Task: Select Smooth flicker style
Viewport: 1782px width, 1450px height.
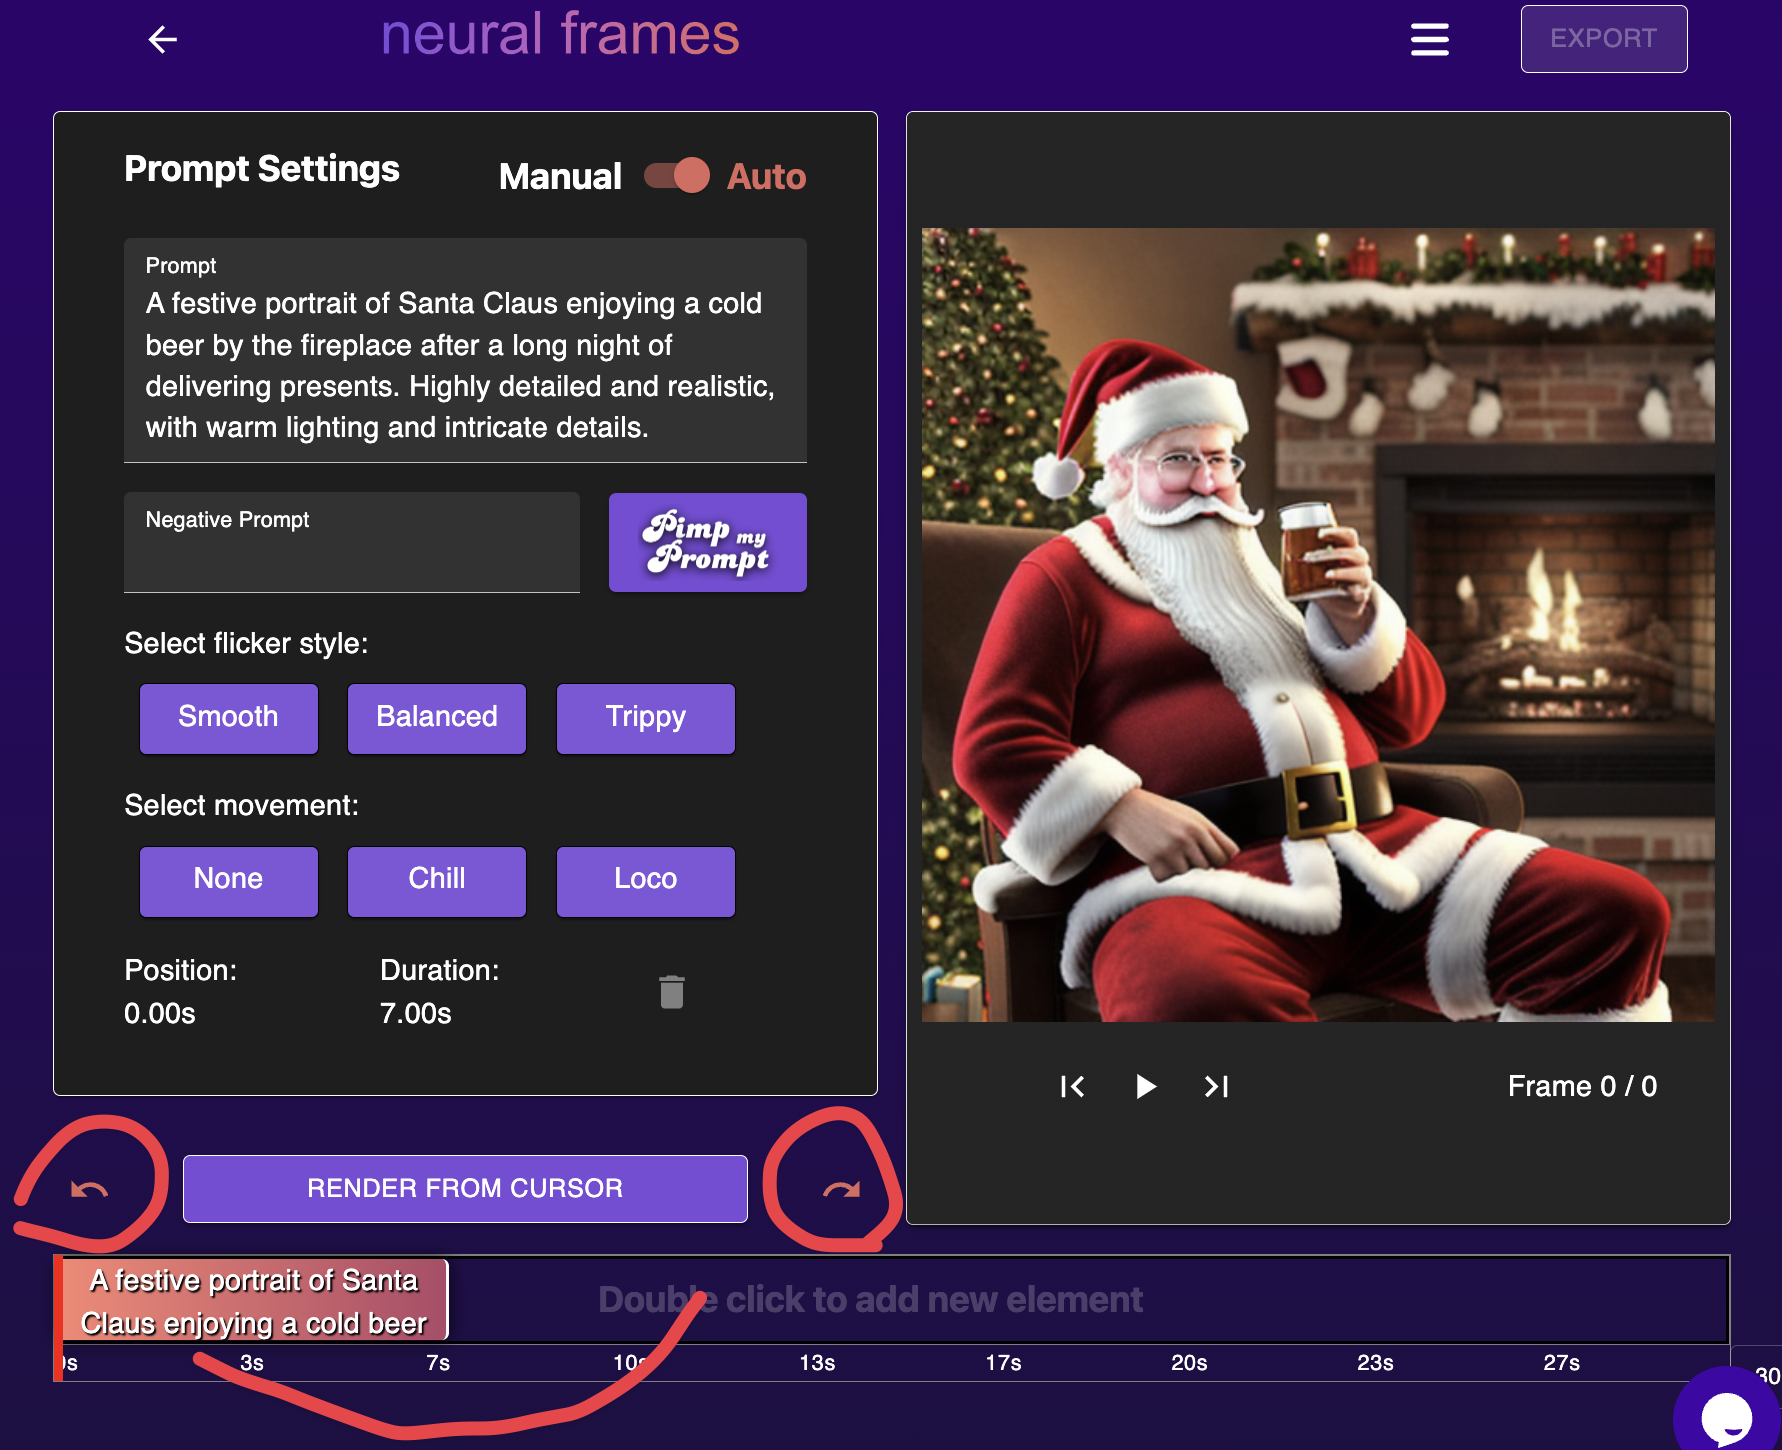Action: click(228, 718)
